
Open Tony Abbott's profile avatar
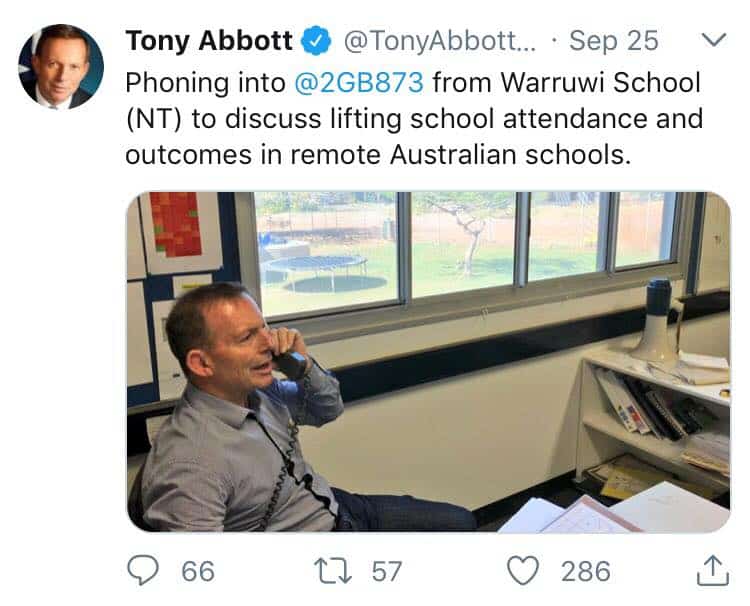[60, 67]
